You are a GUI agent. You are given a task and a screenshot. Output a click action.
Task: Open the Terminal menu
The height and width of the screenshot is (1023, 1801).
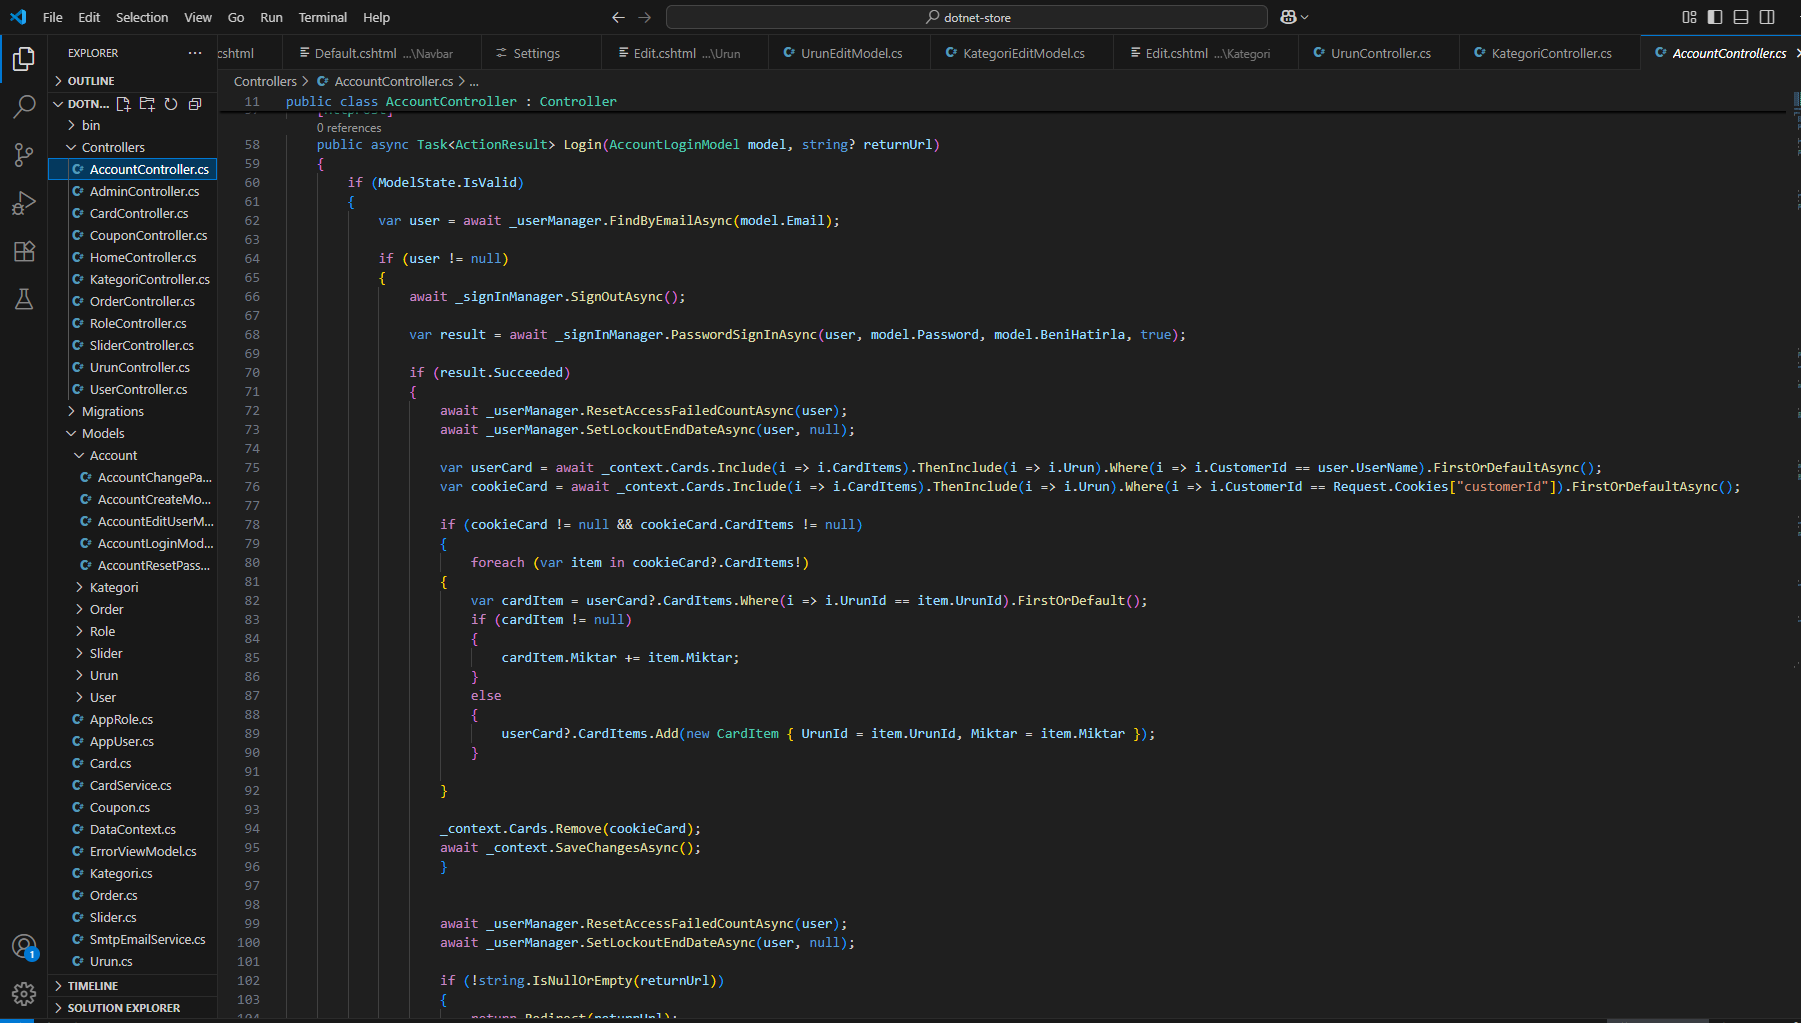[x=323, y=17]
